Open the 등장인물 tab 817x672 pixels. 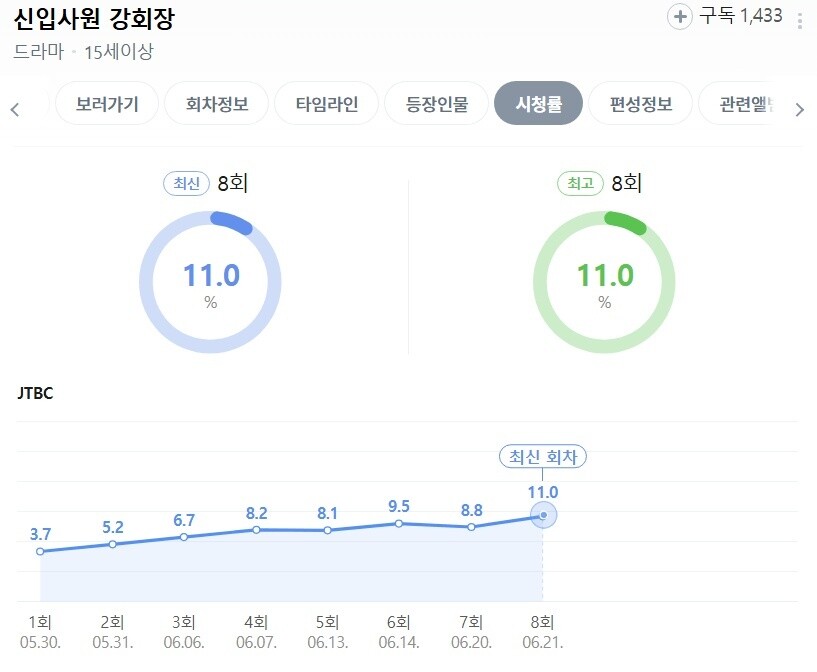[437, 103]
